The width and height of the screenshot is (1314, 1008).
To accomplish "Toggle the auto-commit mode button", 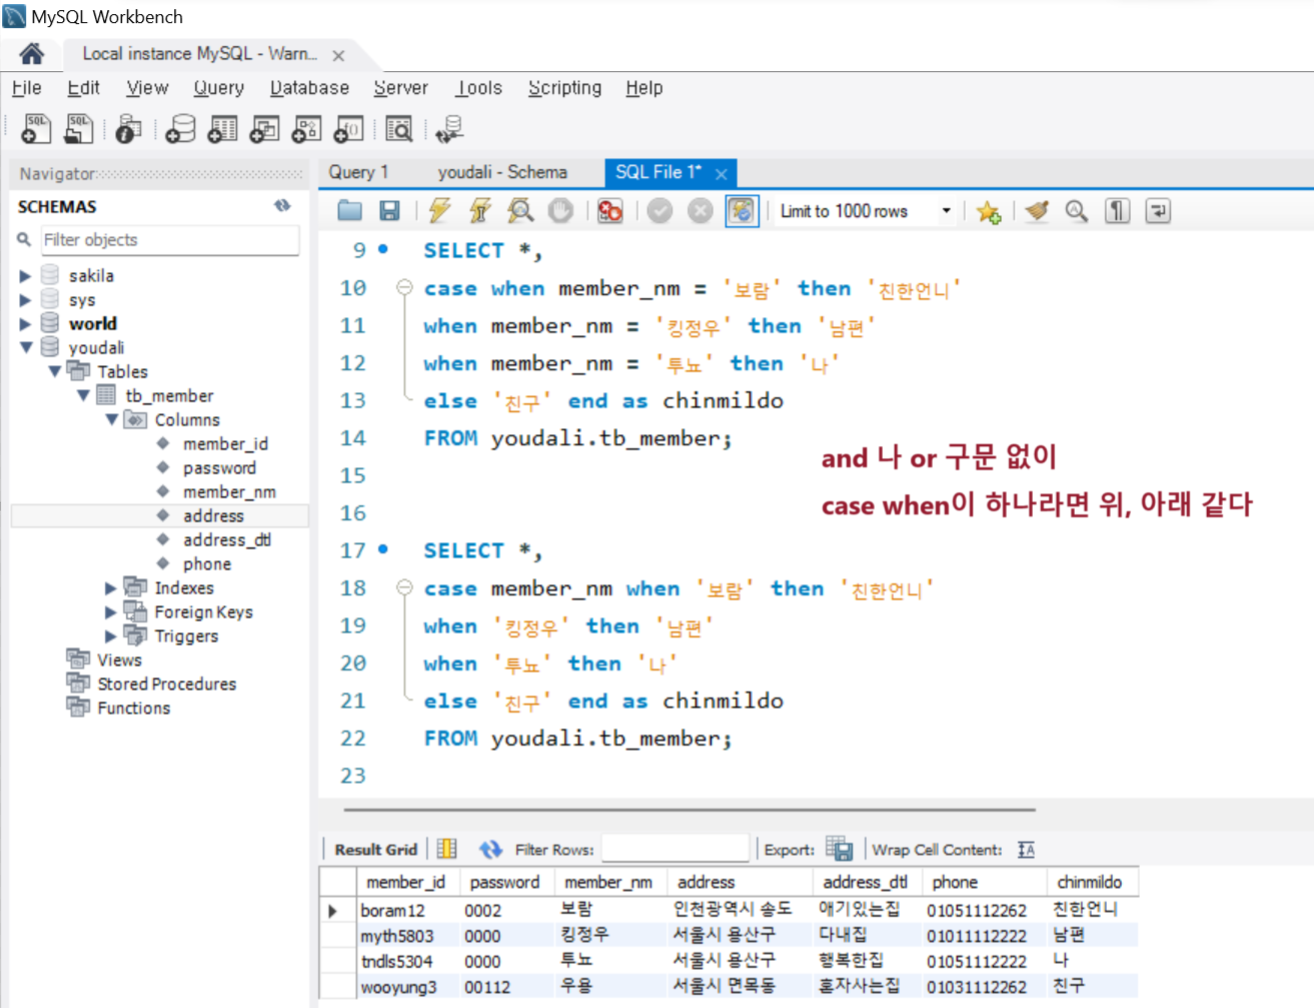I will pyautogui.click(x=741, y=211).
